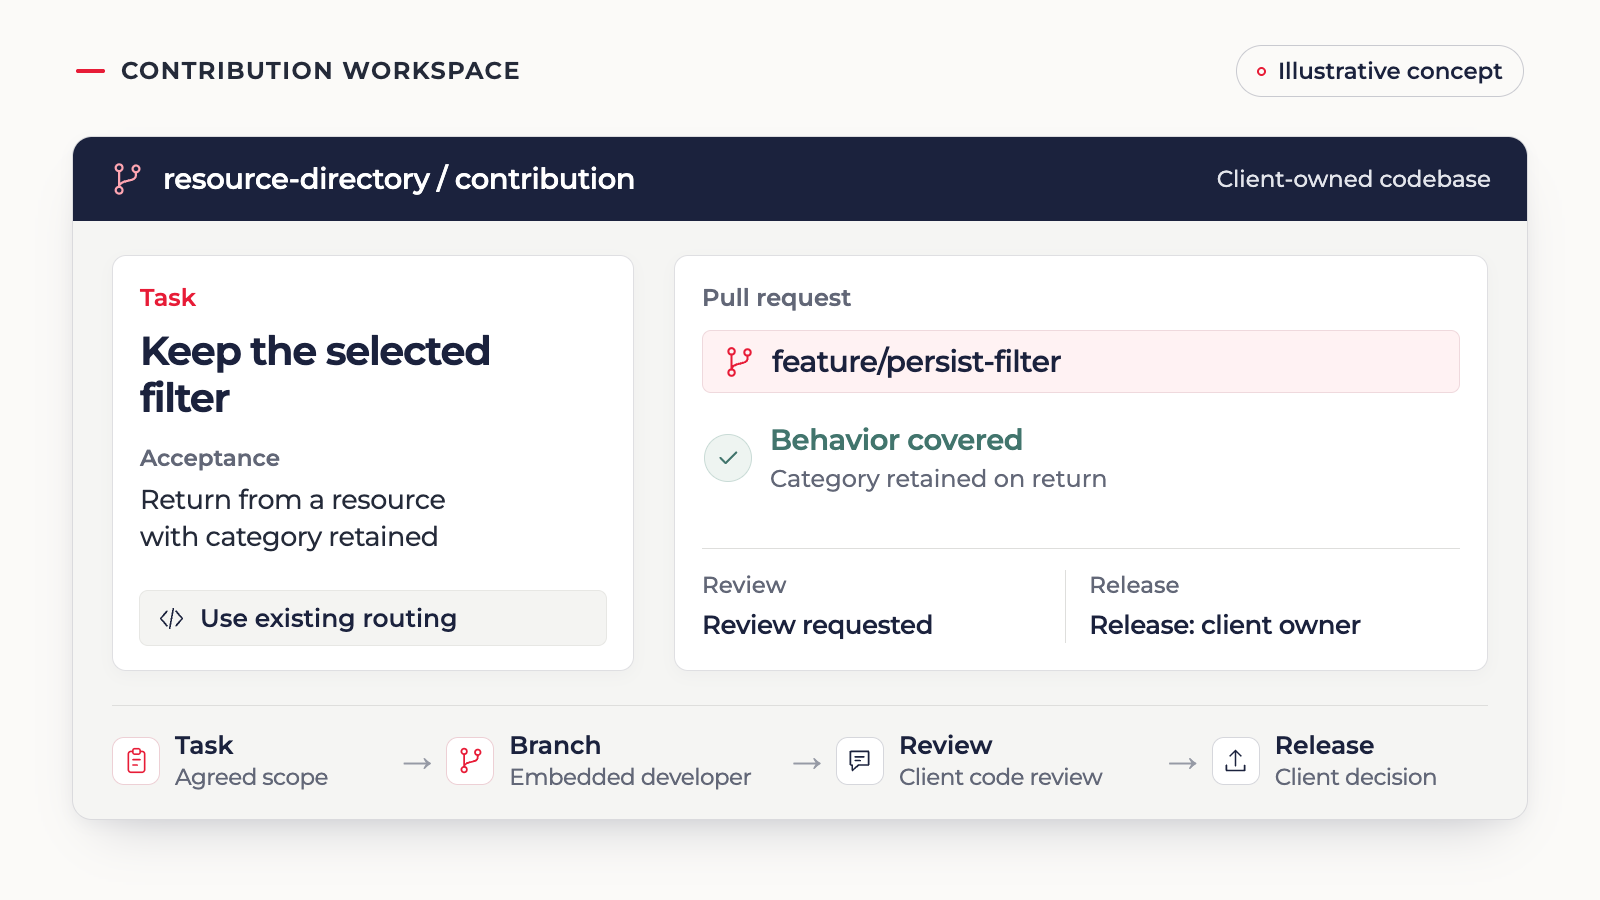Viewport: 1600px width, 900px height.
Task: Click the Review requested status
Action: click(818, 625)
